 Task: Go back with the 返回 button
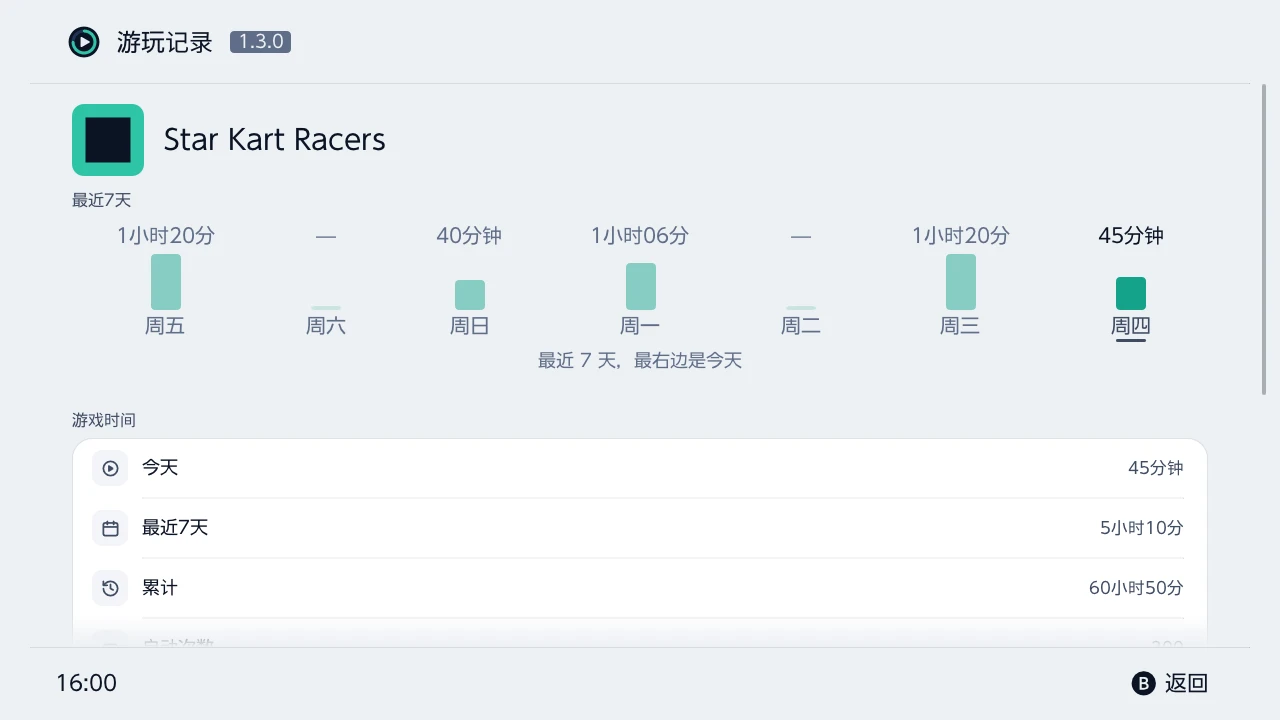click(x=1170, y=683)
